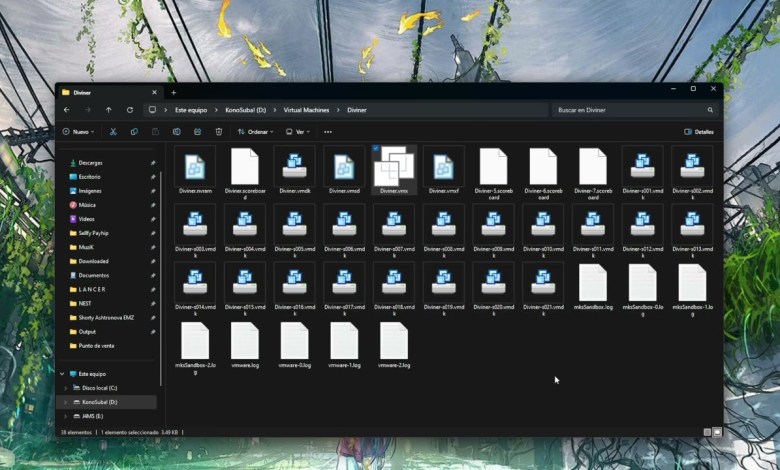This screenshot has width=780, height=470.
Task: Select Diviner-s021.vmdk disk icon
Action: tap(543, 282)
